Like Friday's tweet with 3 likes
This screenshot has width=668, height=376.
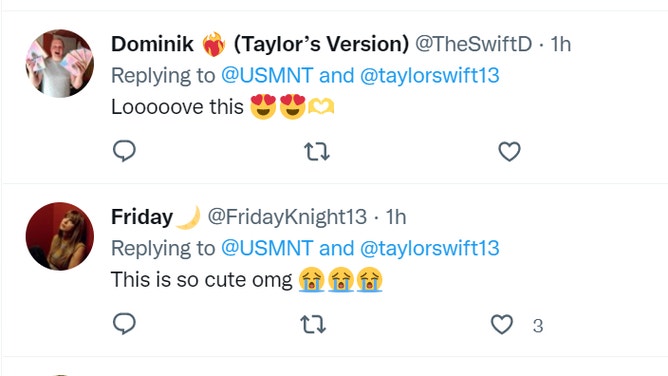coord(502,324)
